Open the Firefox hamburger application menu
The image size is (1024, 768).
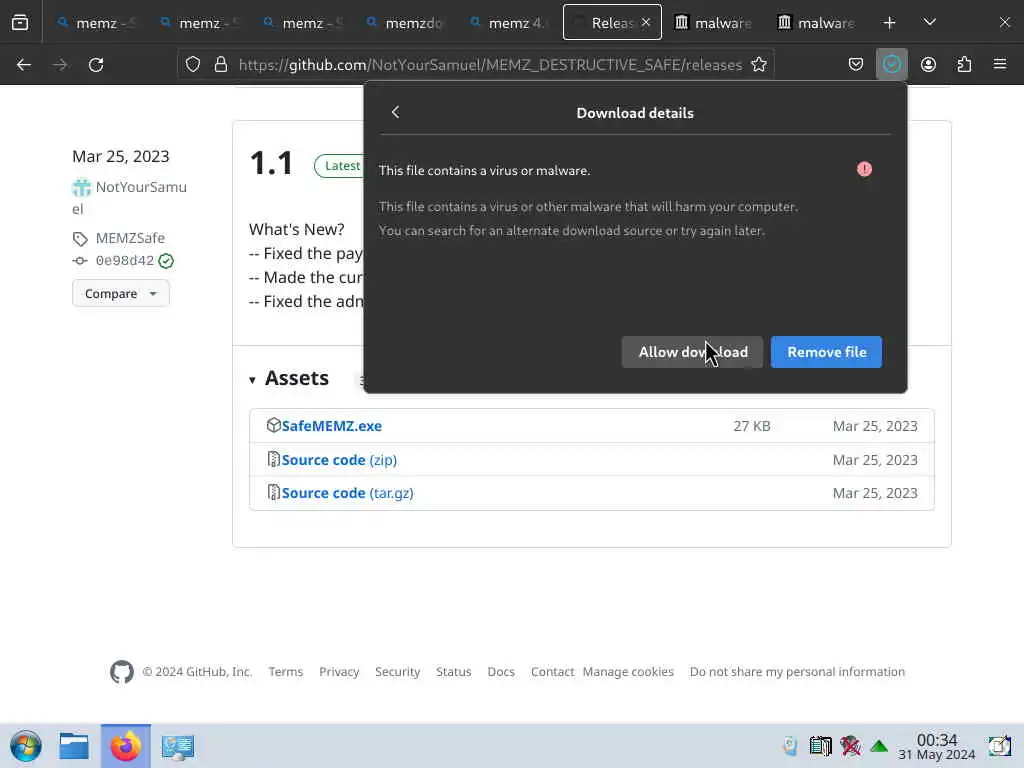[x=1000, y=64]
